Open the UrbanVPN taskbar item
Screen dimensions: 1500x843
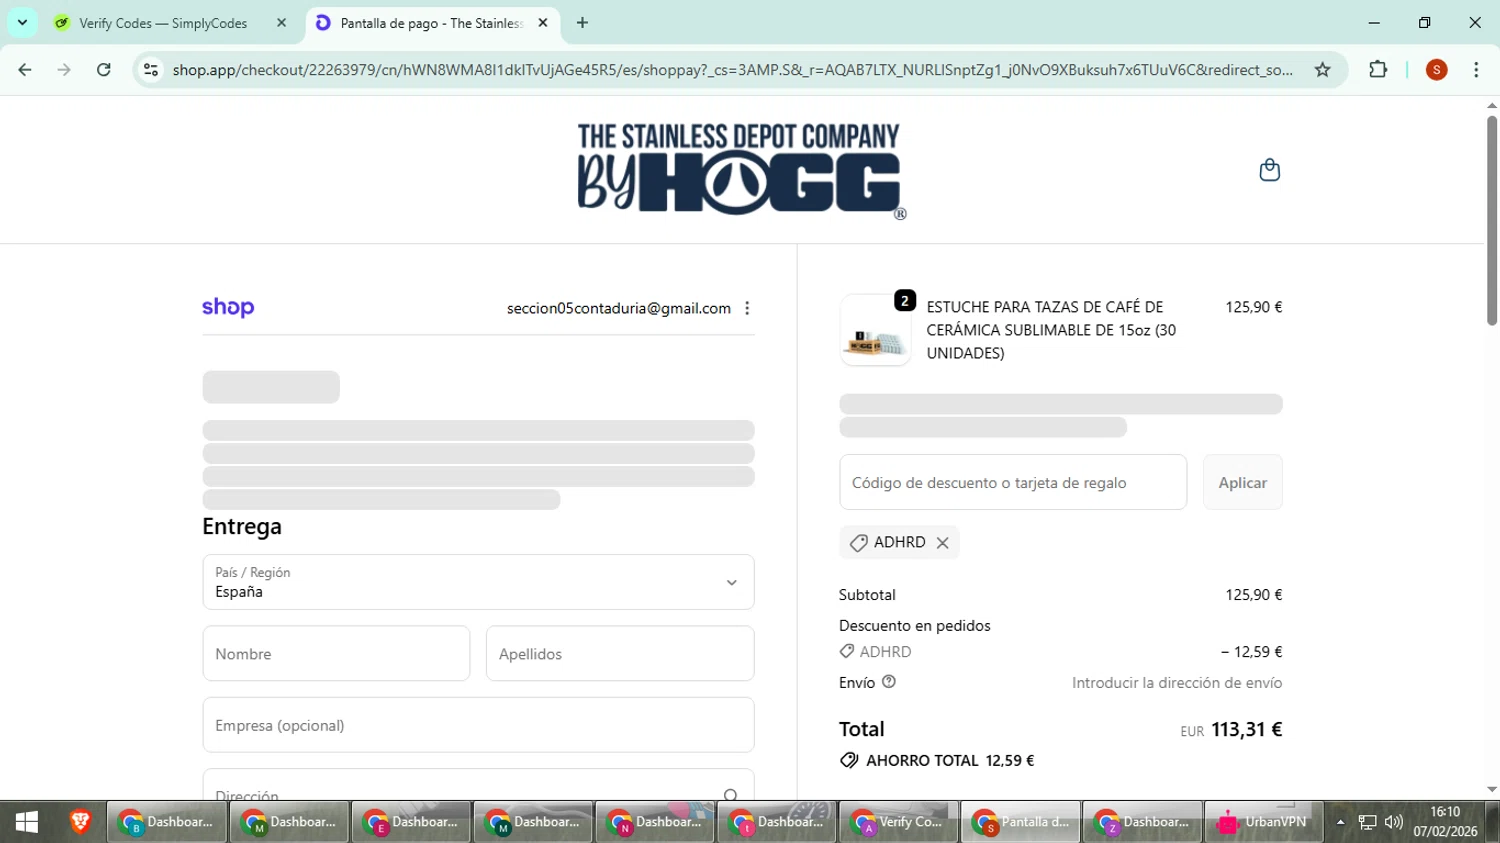pos(1263,822)
